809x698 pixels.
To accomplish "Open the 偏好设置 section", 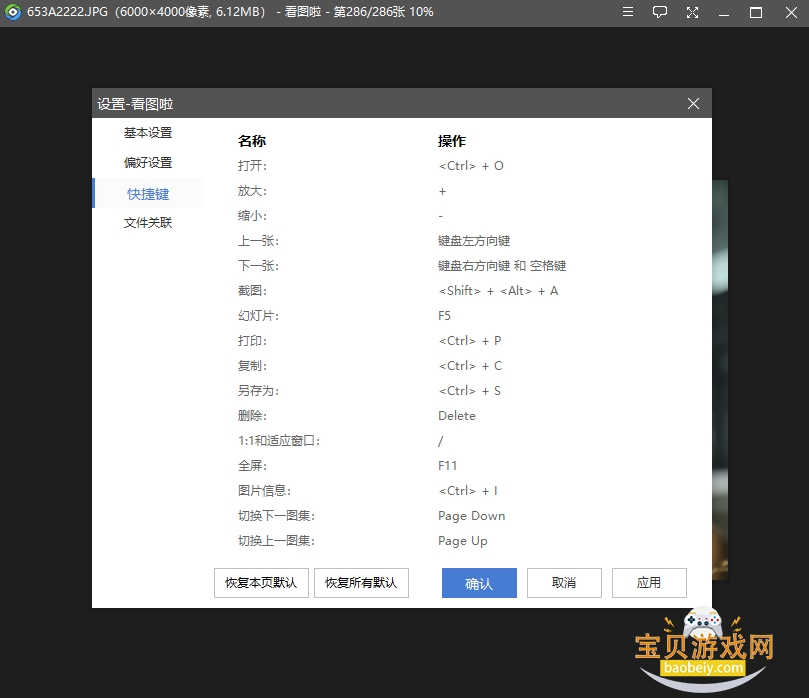I will 148,163.
